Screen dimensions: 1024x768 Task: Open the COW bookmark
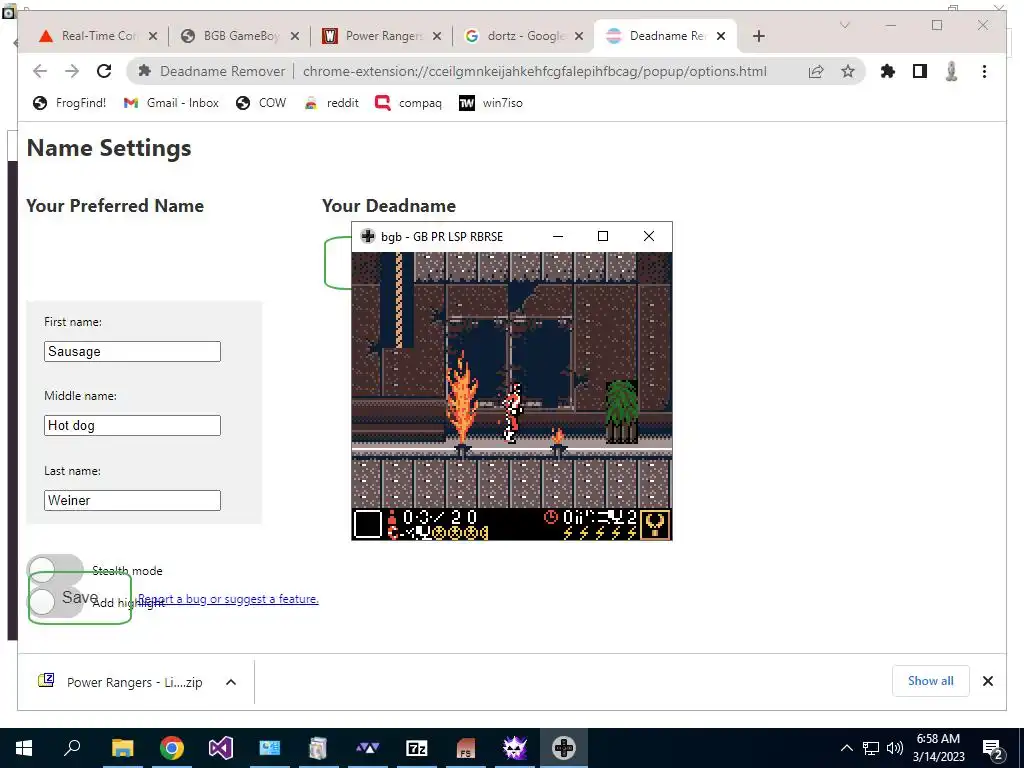(x=261, y=103)
